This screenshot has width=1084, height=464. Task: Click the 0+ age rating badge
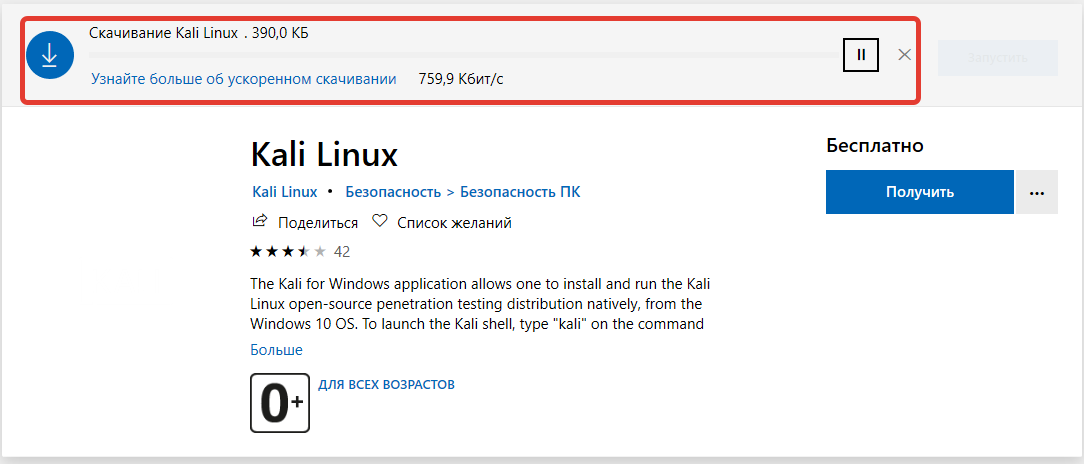(280, 403)
